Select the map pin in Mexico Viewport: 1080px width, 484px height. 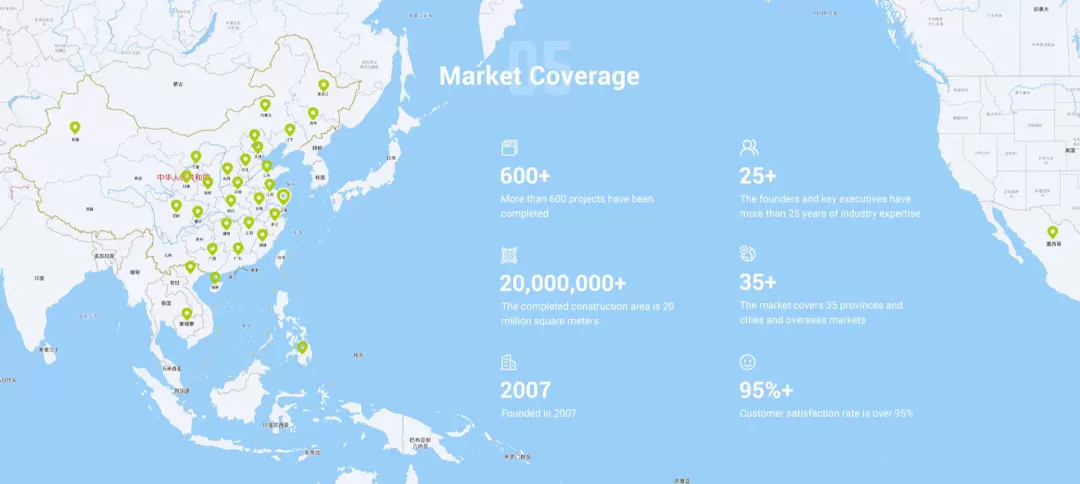click(x=1052, y=232)
